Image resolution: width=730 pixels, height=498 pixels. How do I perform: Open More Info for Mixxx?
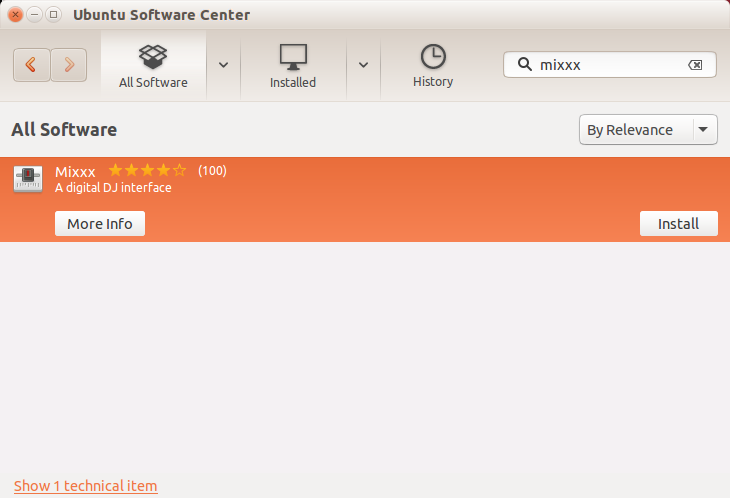point(100,224)
